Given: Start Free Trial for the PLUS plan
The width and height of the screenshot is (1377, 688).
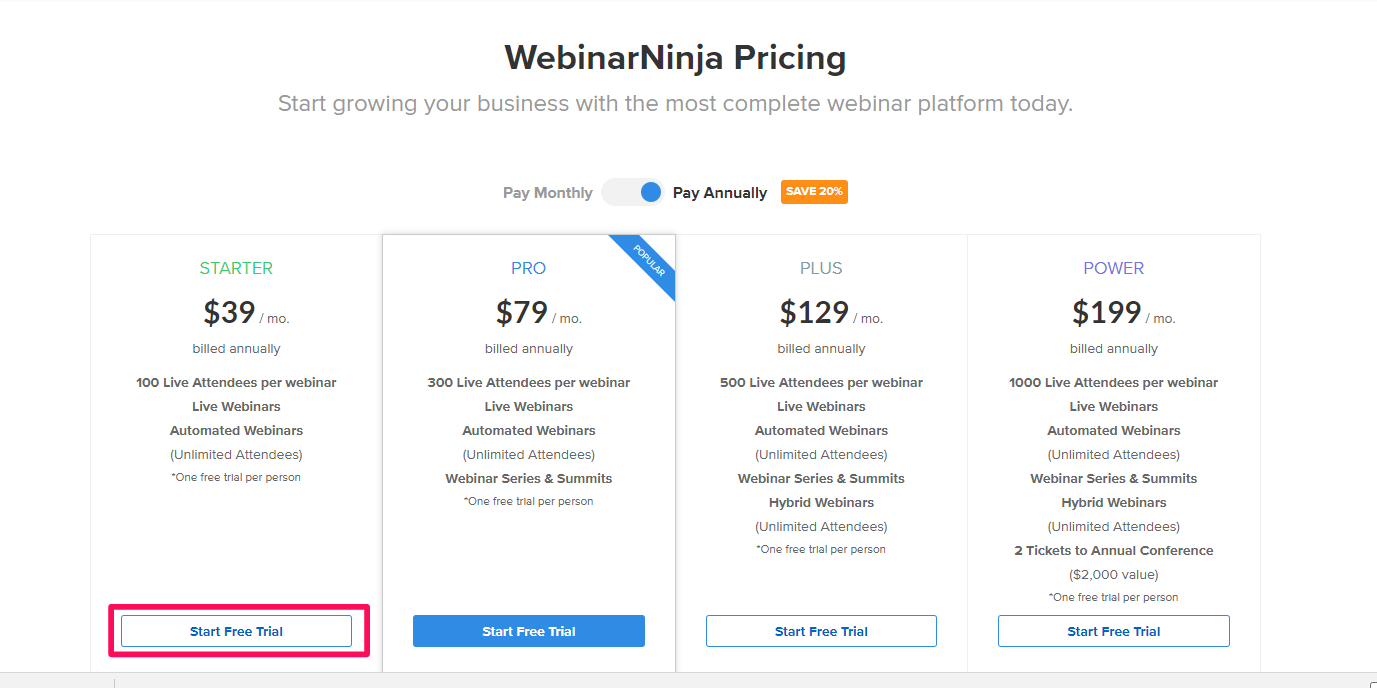Looking at the screenshot, I should [x=821, y=630].
